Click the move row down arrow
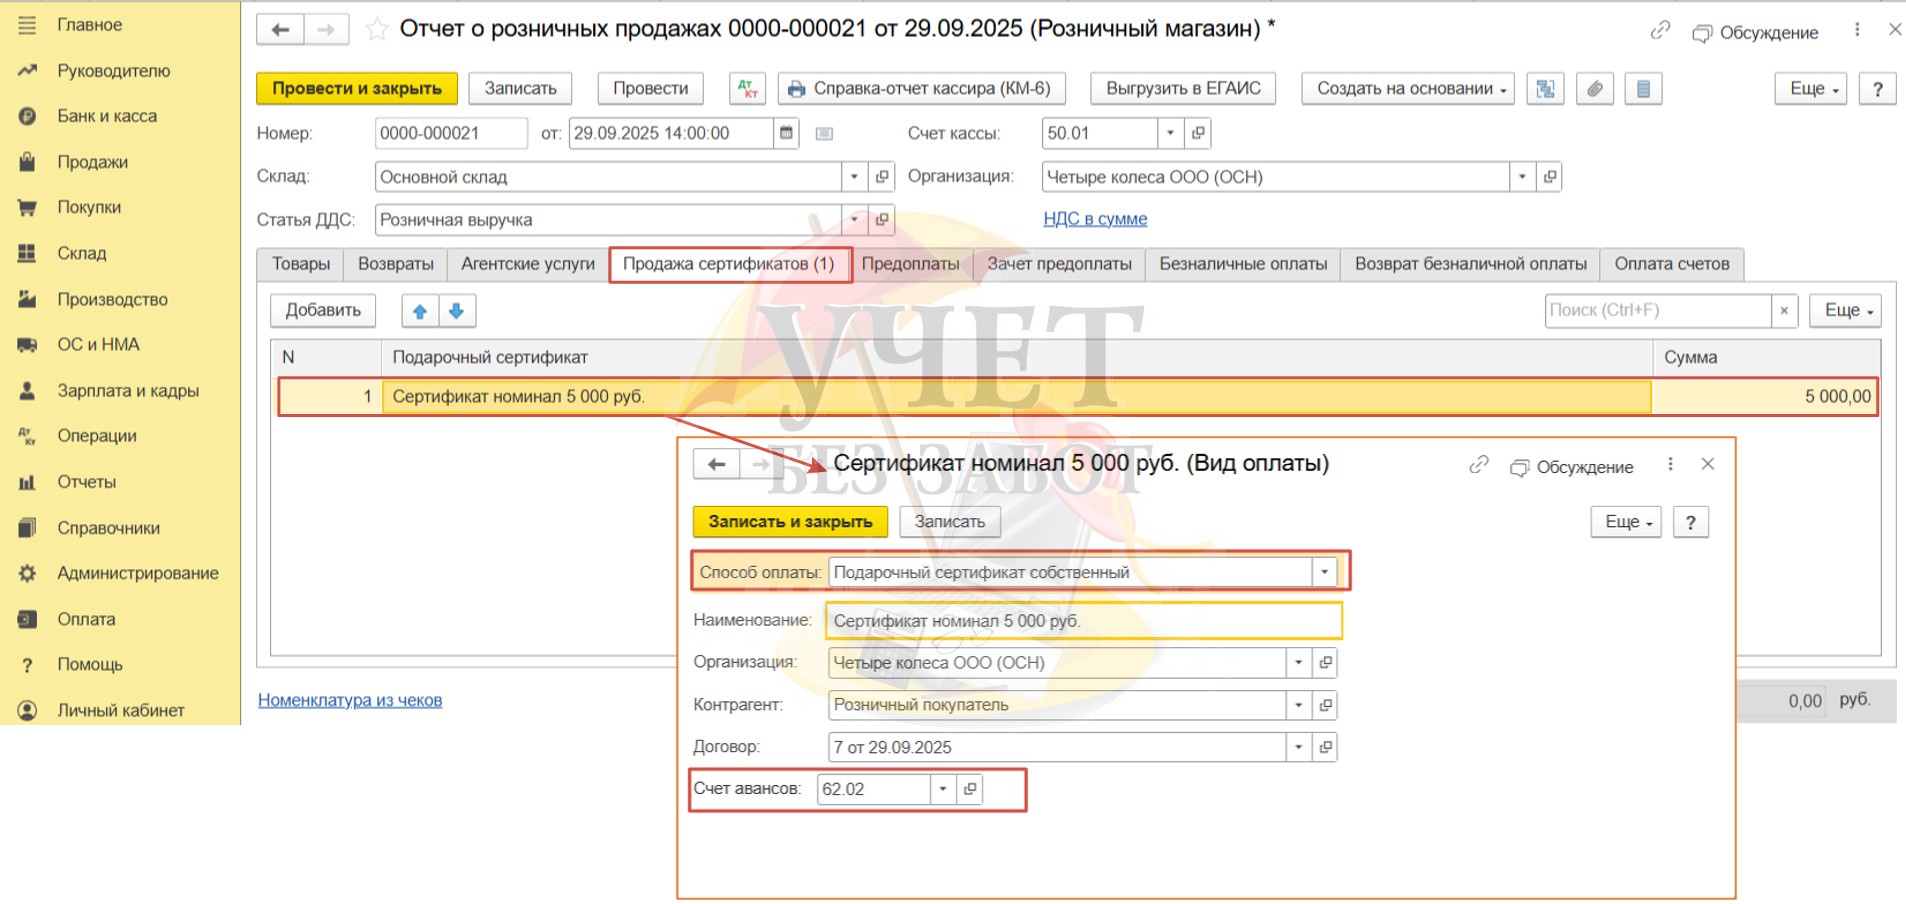The image size is (1906, 904). (457, 311)
